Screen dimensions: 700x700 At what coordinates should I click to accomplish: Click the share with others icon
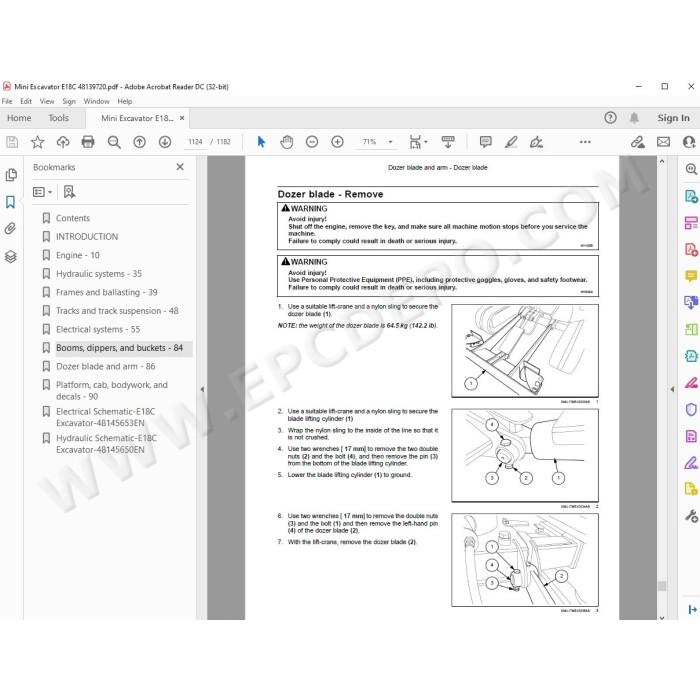[689, 142]
